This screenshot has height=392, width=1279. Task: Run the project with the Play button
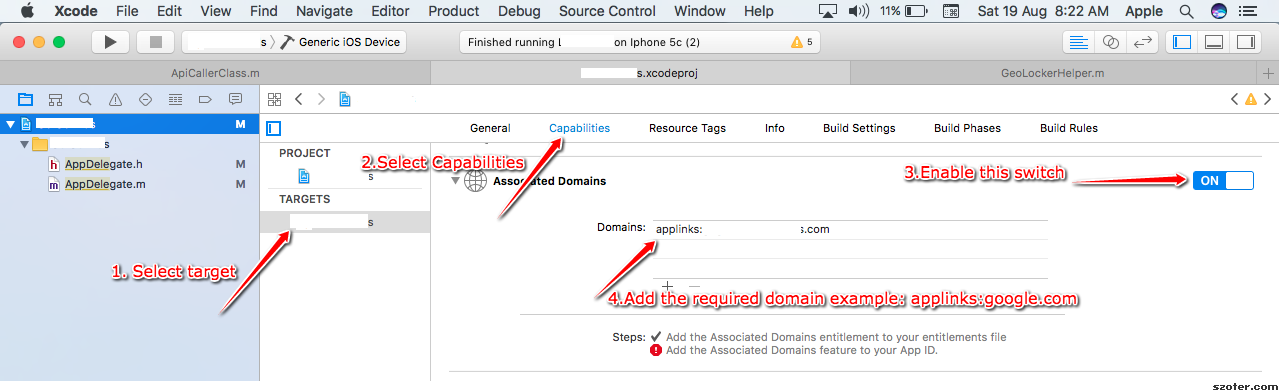(x=111, y=42)
